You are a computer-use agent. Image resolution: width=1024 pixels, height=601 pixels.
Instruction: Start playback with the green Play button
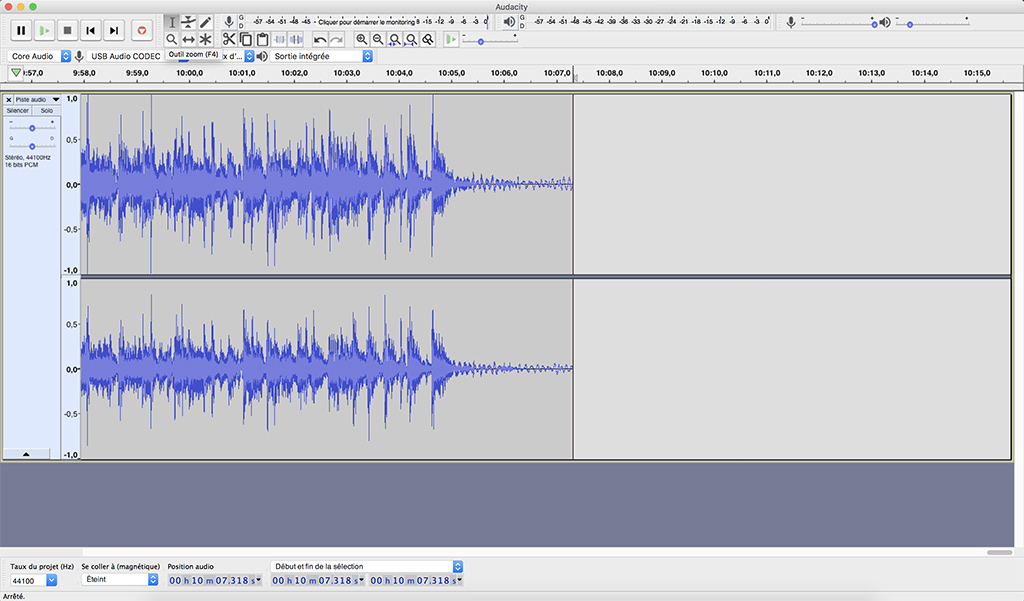44,30
